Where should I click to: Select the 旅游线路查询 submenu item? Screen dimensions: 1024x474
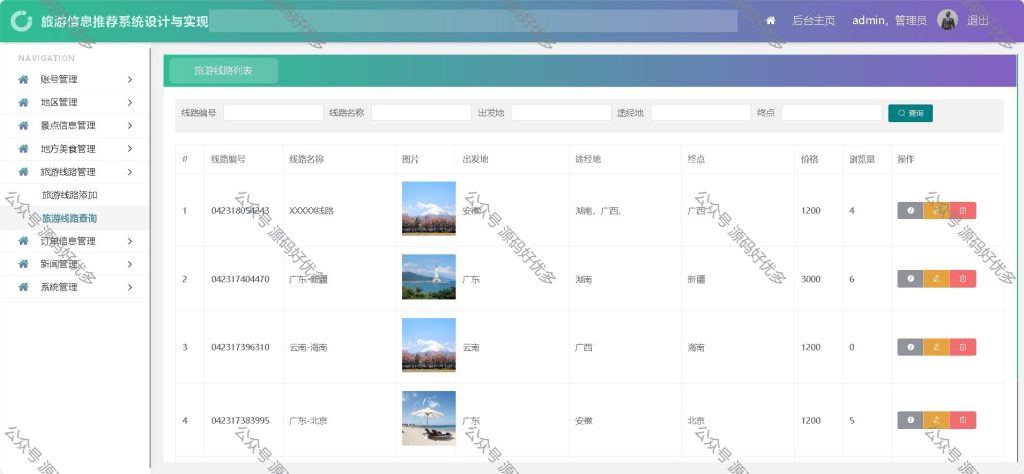point(70,218)
